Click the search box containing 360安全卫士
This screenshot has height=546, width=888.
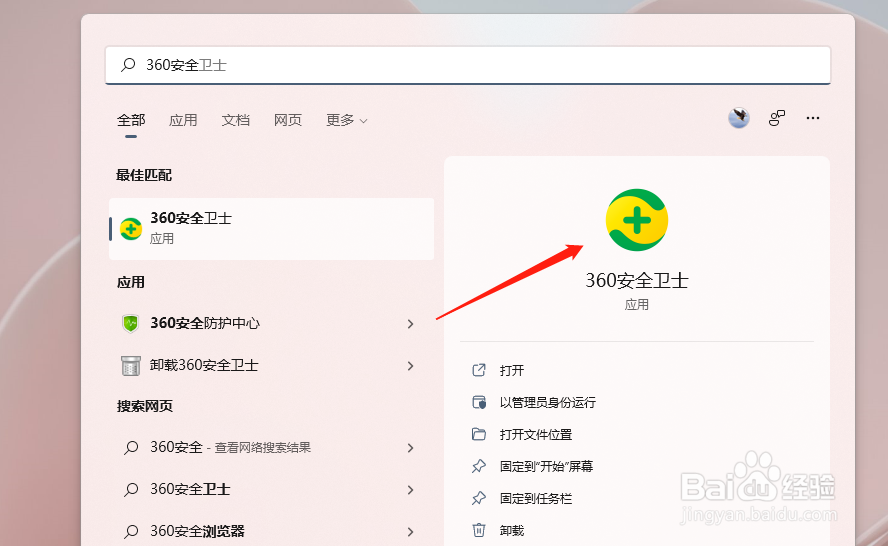pos(468,65)
